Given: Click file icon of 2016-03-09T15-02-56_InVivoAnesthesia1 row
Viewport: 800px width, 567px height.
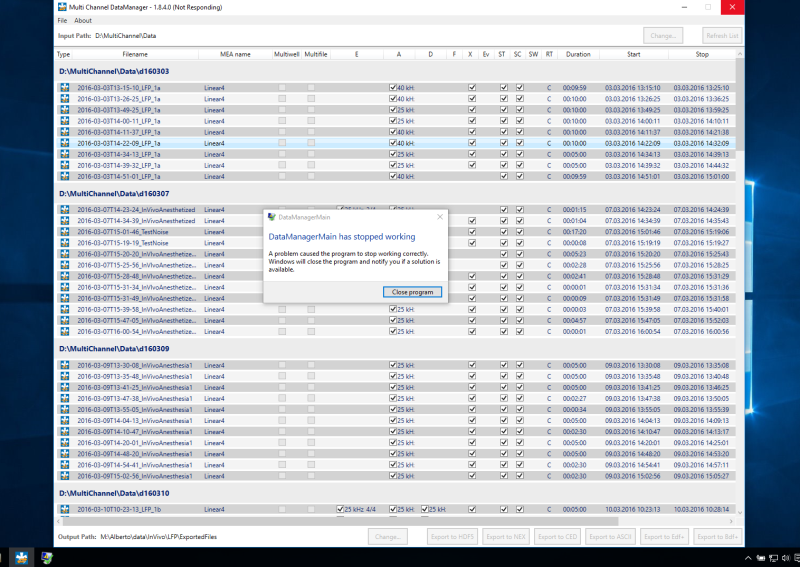Looking at the screenshot, I should (65, 476).
